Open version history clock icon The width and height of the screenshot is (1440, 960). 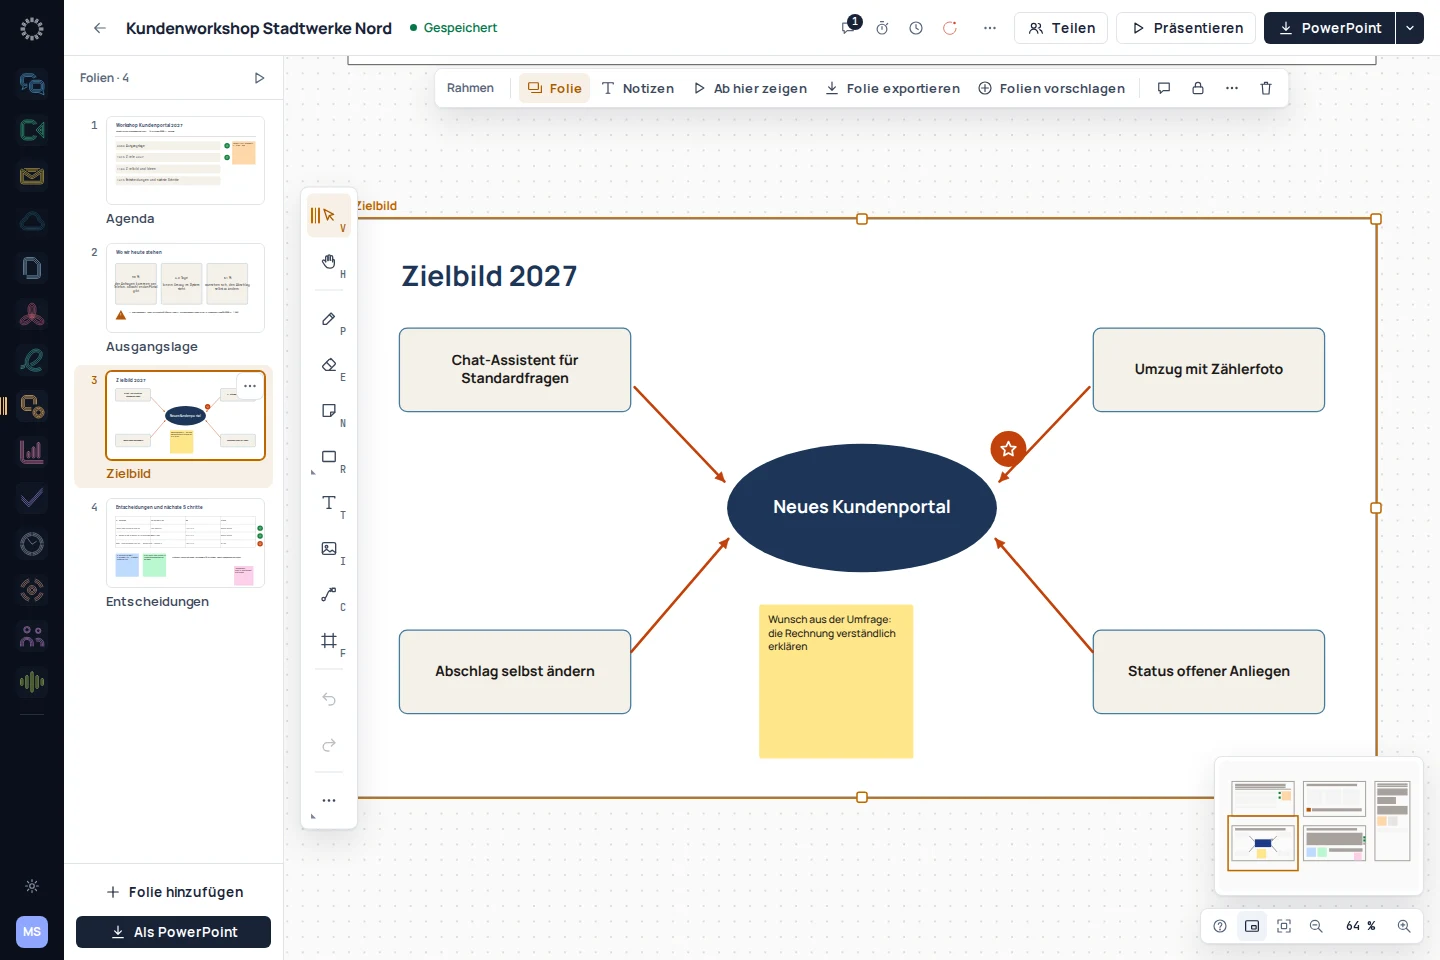[x=916, y=28]
